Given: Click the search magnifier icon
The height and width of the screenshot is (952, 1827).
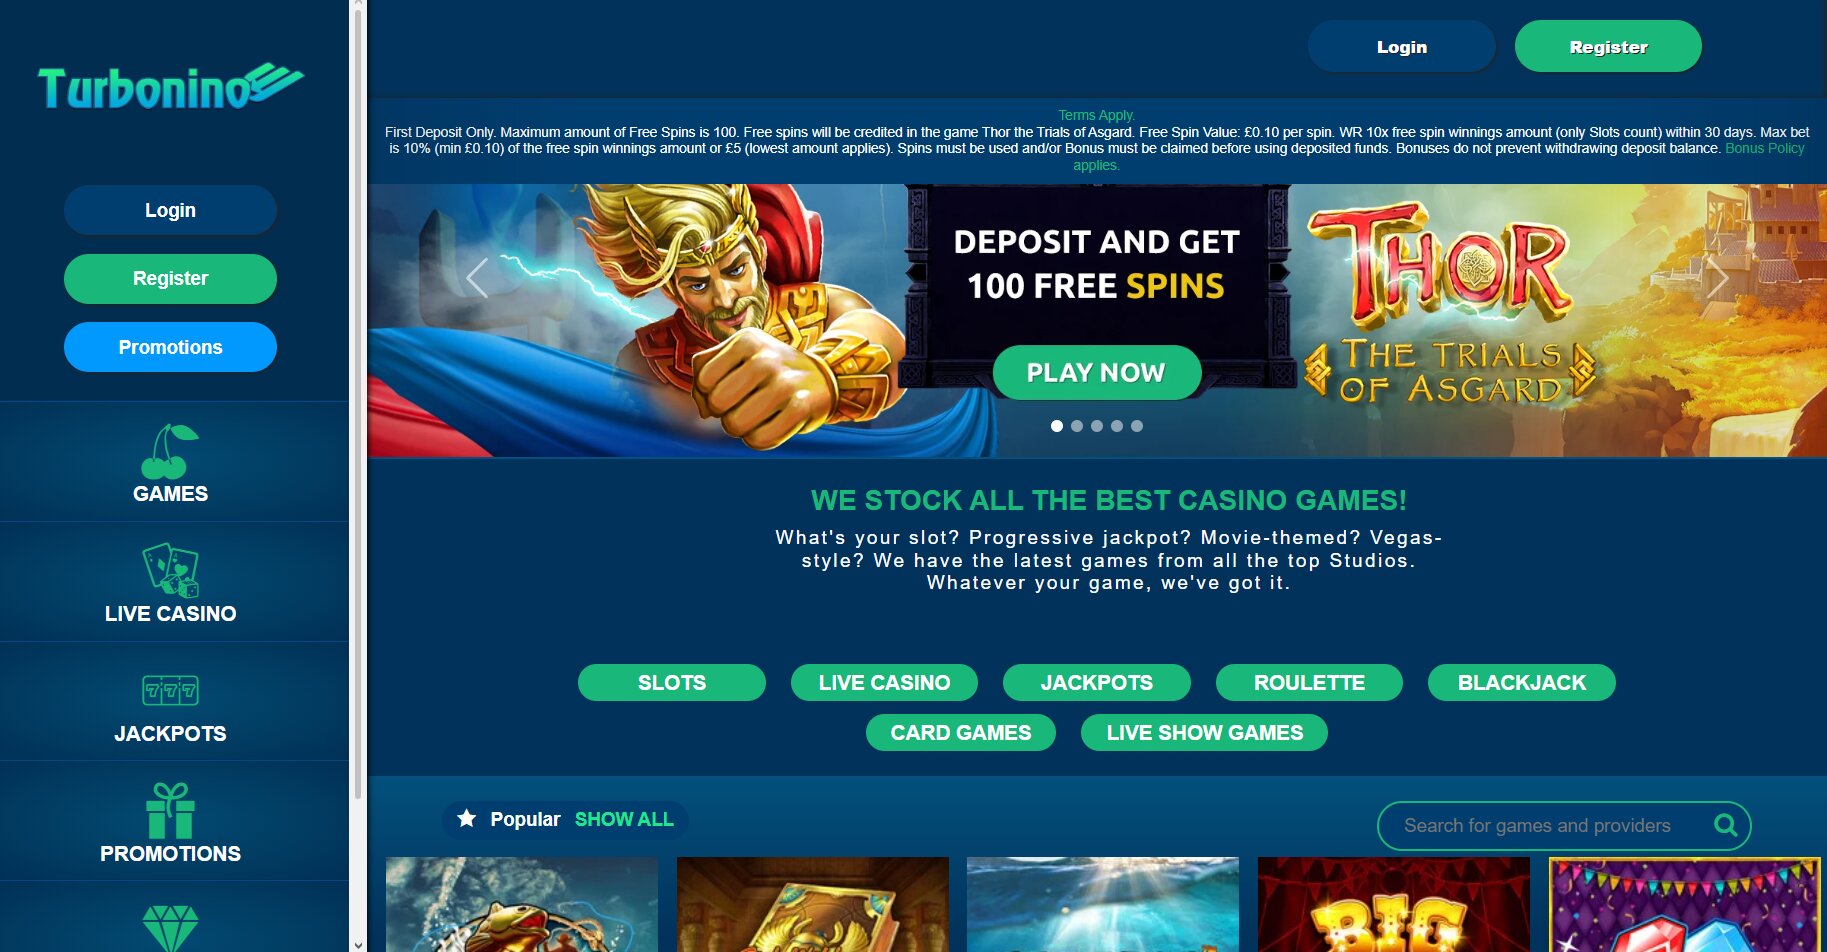Looking at the screenshot, I should point(1726,825).
